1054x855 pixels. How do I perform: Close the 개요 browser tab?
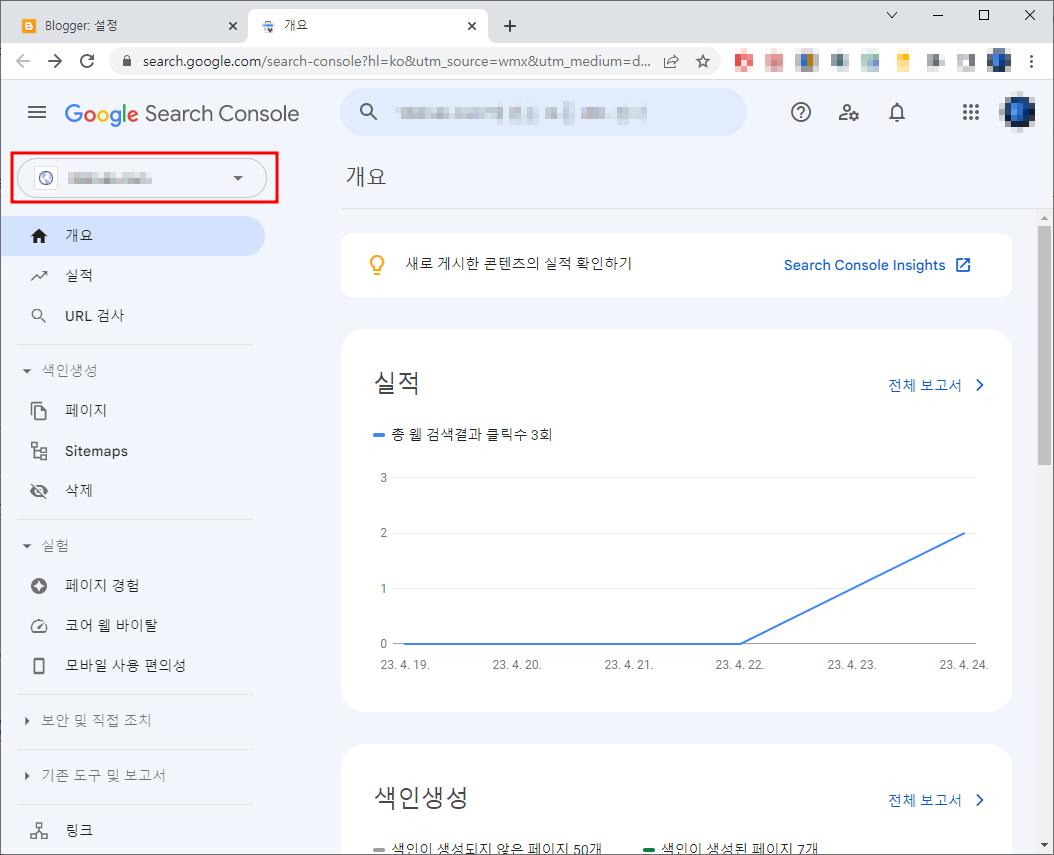(472, 26)
